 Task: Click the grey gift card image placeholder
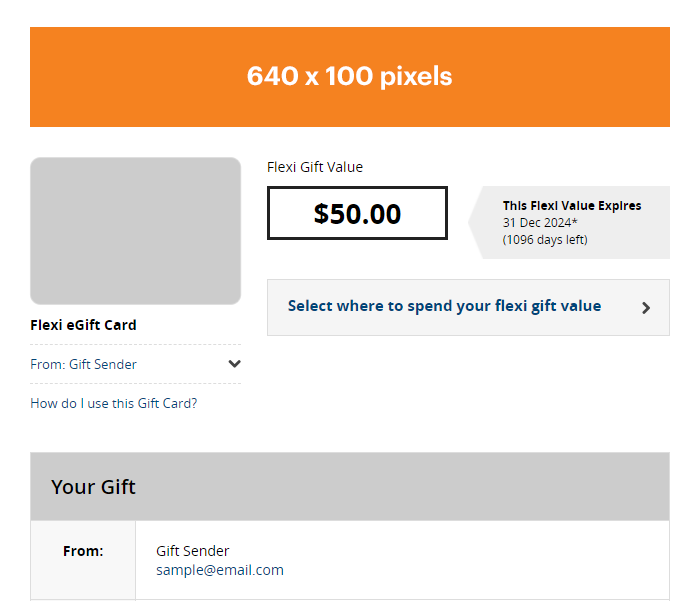[135, 231]
